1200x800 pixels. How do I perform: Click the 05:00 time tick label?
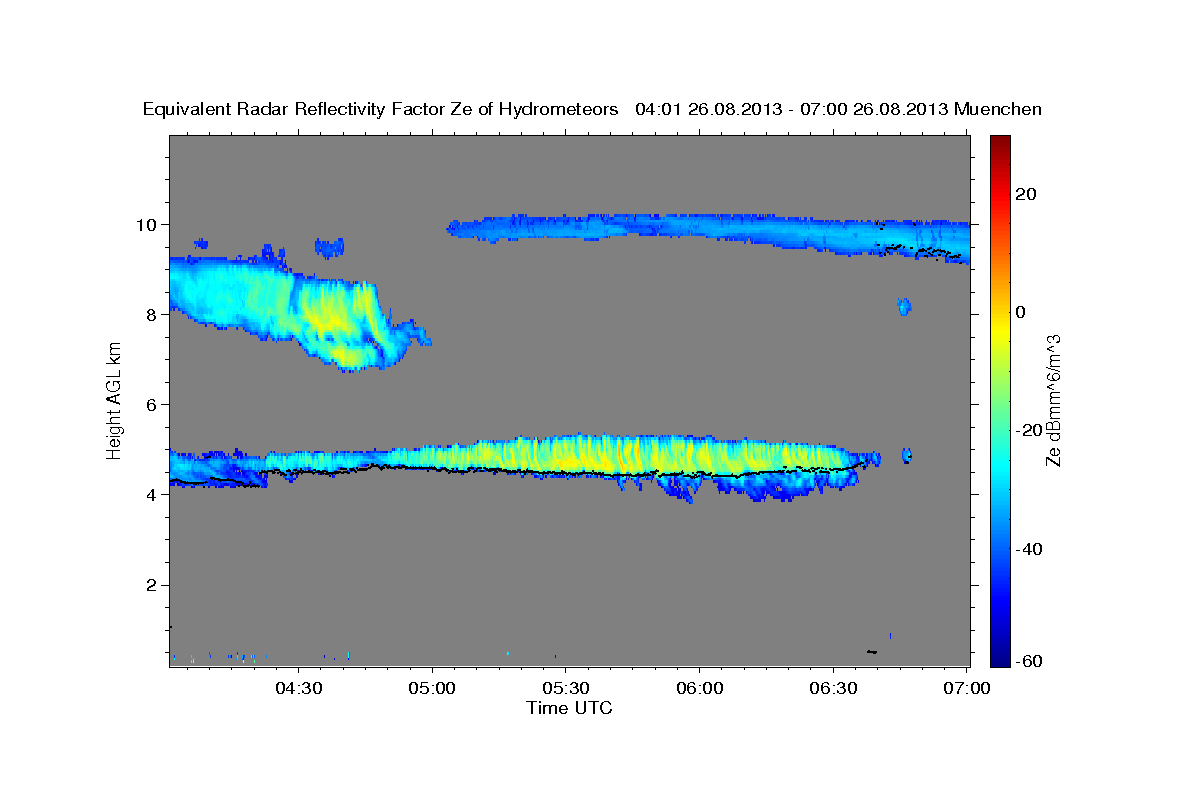(433, 689)
